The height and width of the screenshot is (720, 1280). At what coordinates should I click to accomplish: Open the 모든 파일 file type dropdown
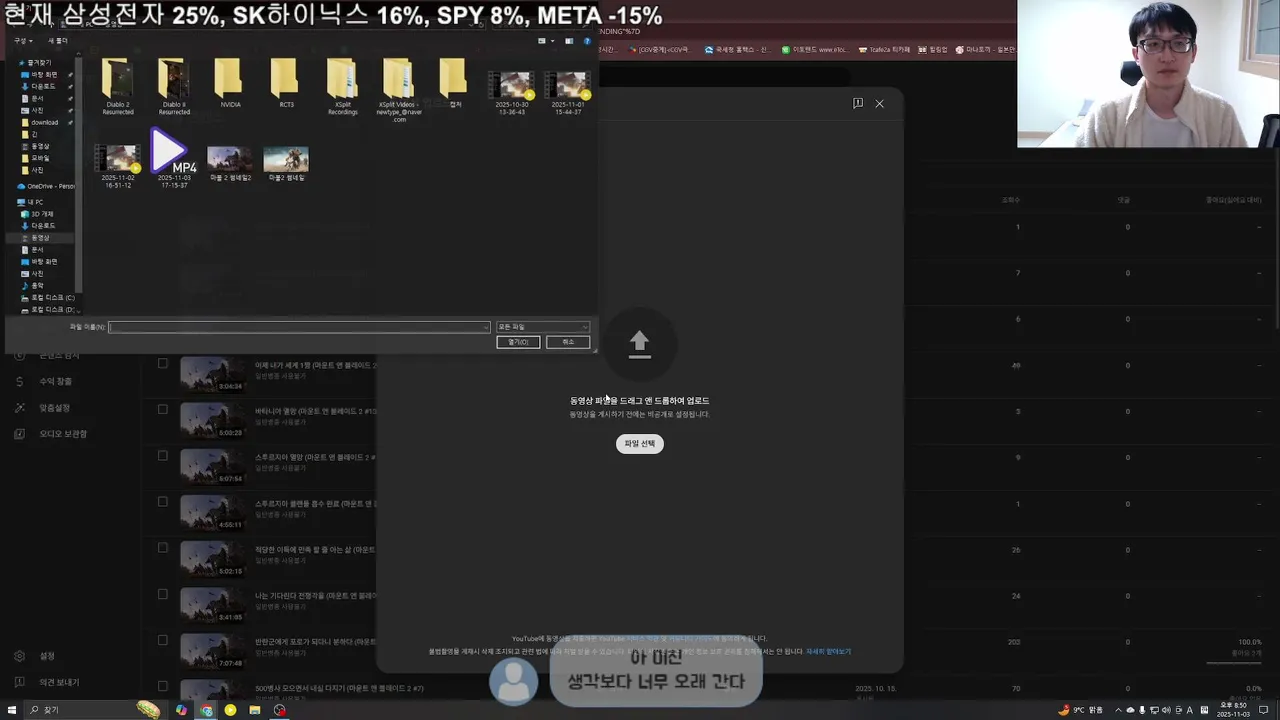(543, 327)
